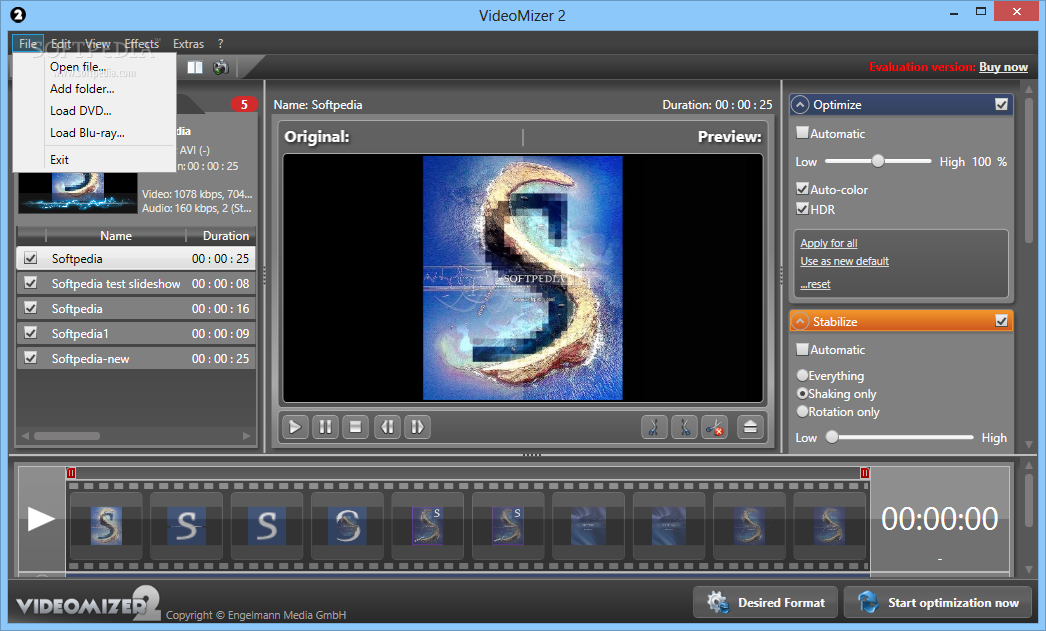Choose Open file... from File menu

coord(94,67)
